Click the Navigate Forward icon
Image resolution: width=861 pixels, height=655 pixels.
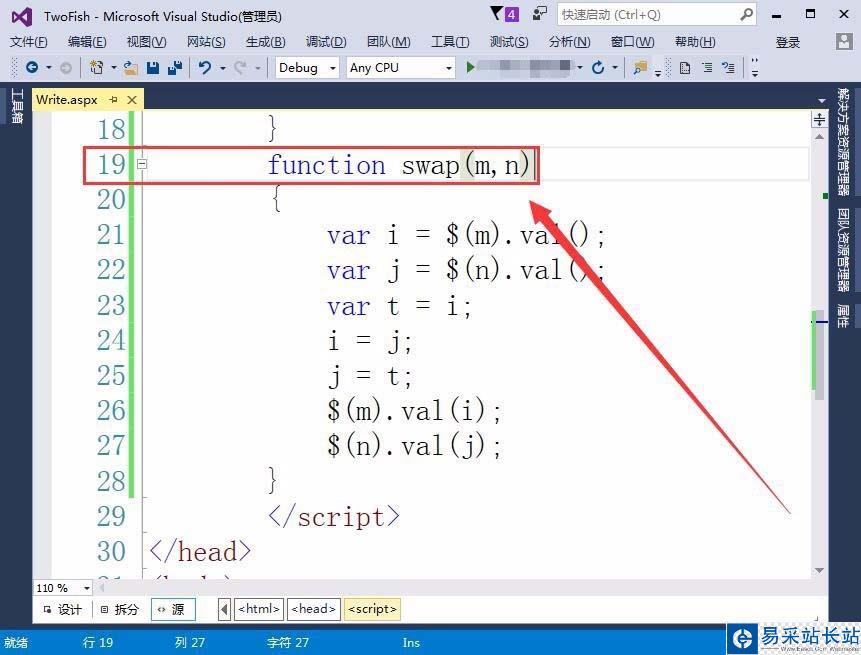pos(65,68)
